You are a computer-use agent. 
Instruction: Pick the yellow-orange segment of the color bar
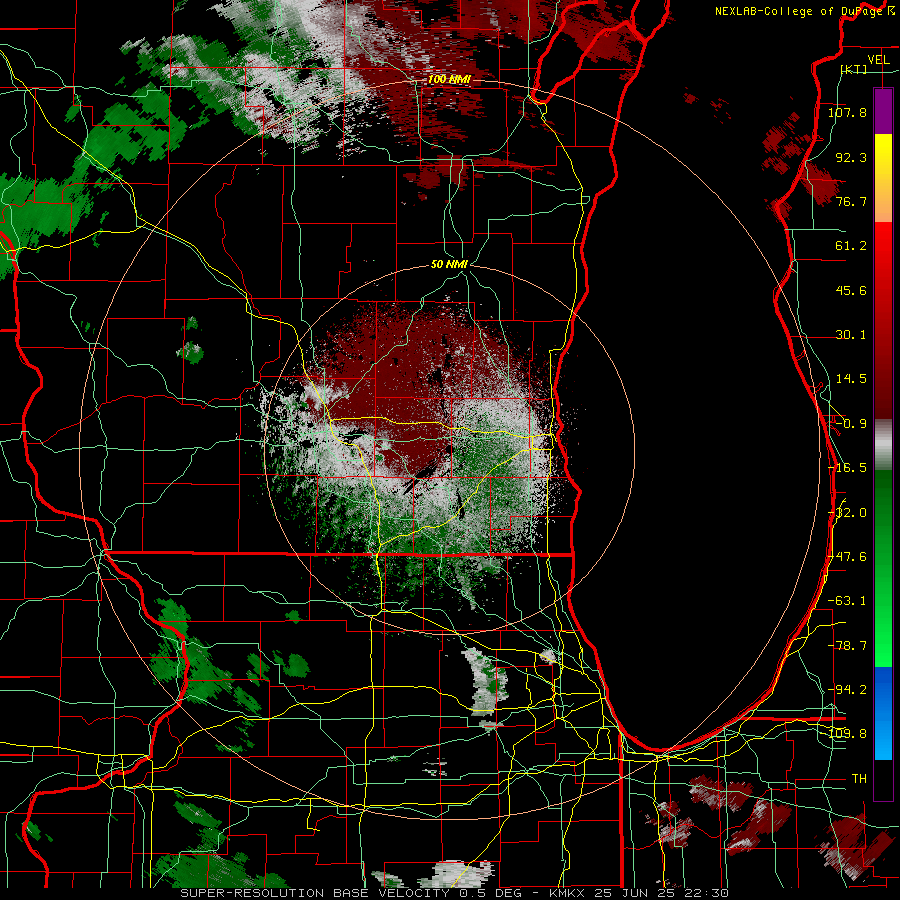(x=883, y=178)
